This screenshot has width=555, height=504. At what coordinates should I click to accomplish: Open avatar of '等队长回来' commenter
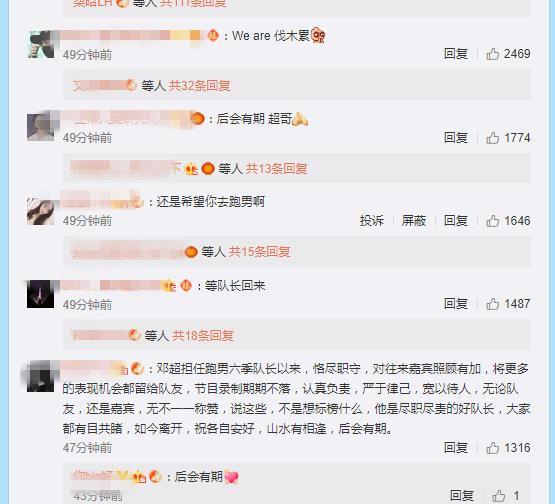pos(41,294)
